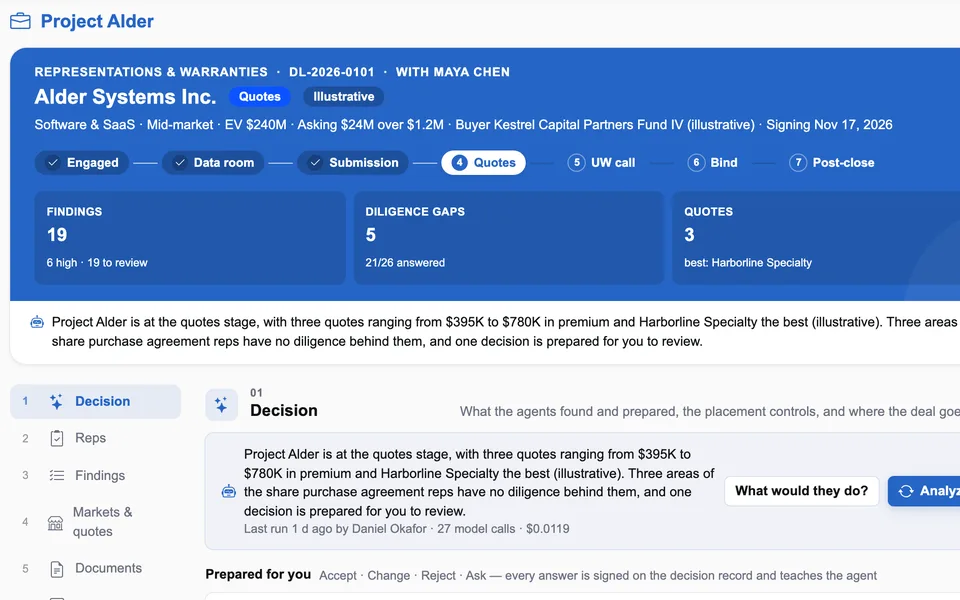Run the Analyze button
Viewport: 960px width, 600px height.
pos(924,491)
